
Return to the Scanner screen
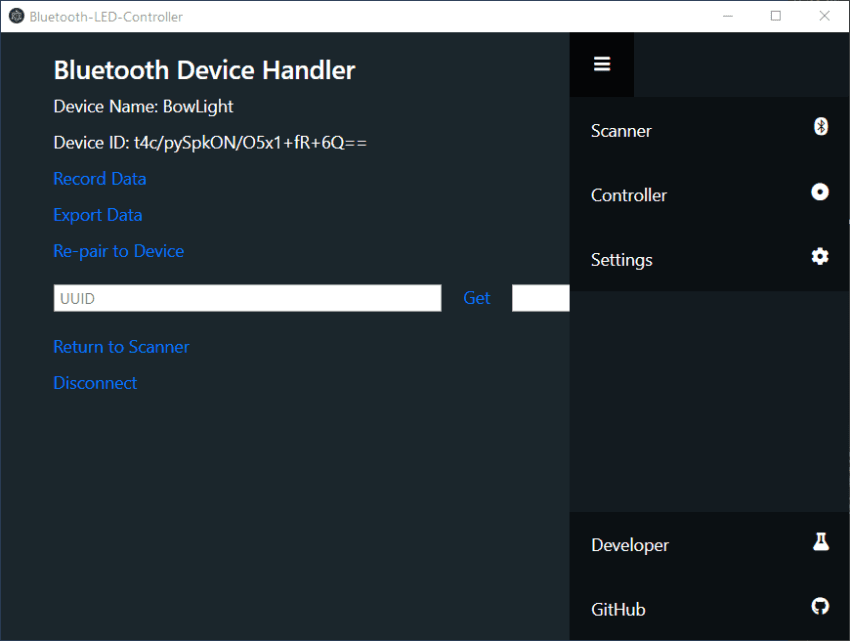point(121,346)
